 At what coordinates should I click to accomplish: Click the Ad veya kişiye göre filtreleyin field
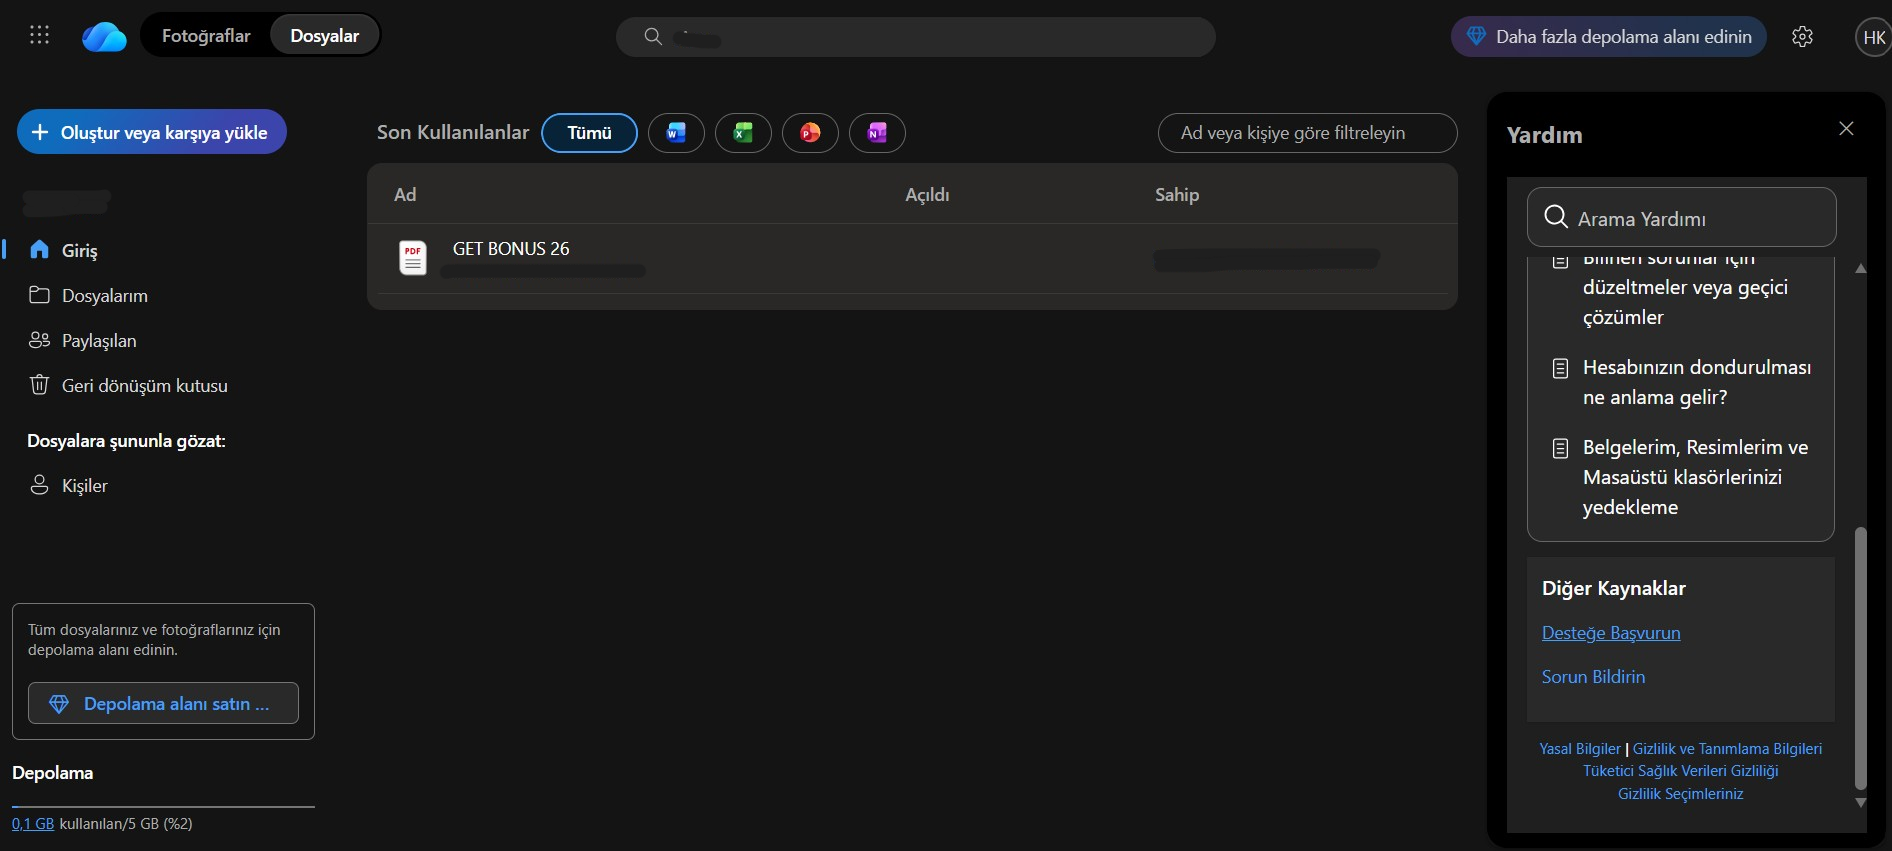point(1307,133)
